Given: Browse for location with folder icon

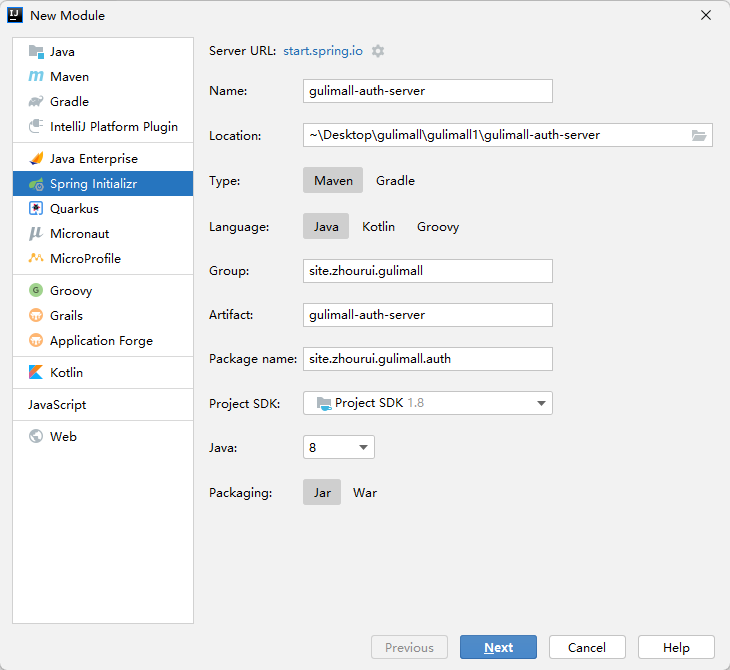Looking at the screenshot, I should click(699, 135).
